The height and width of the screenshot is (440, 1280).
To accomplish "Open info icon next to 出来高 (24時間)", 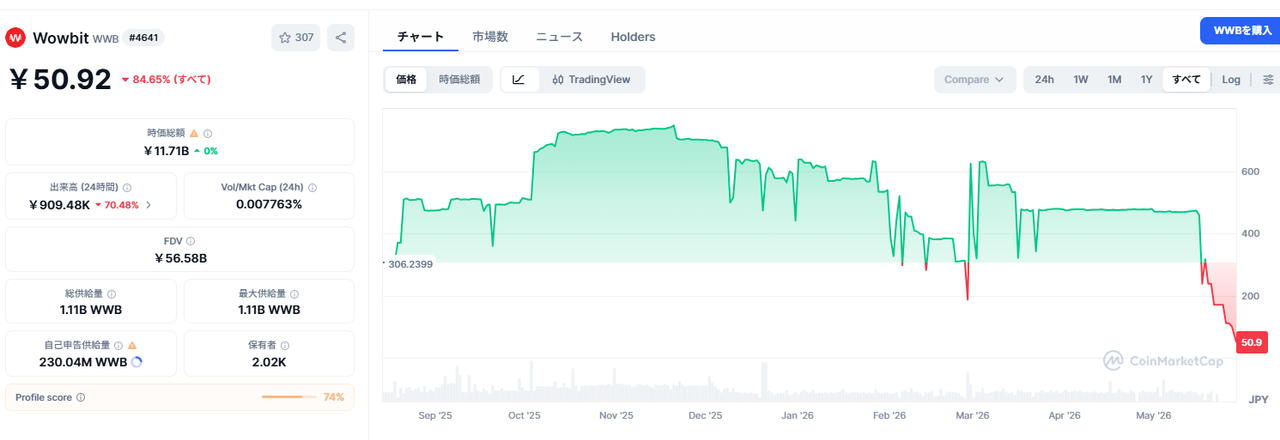I will 127,187.
